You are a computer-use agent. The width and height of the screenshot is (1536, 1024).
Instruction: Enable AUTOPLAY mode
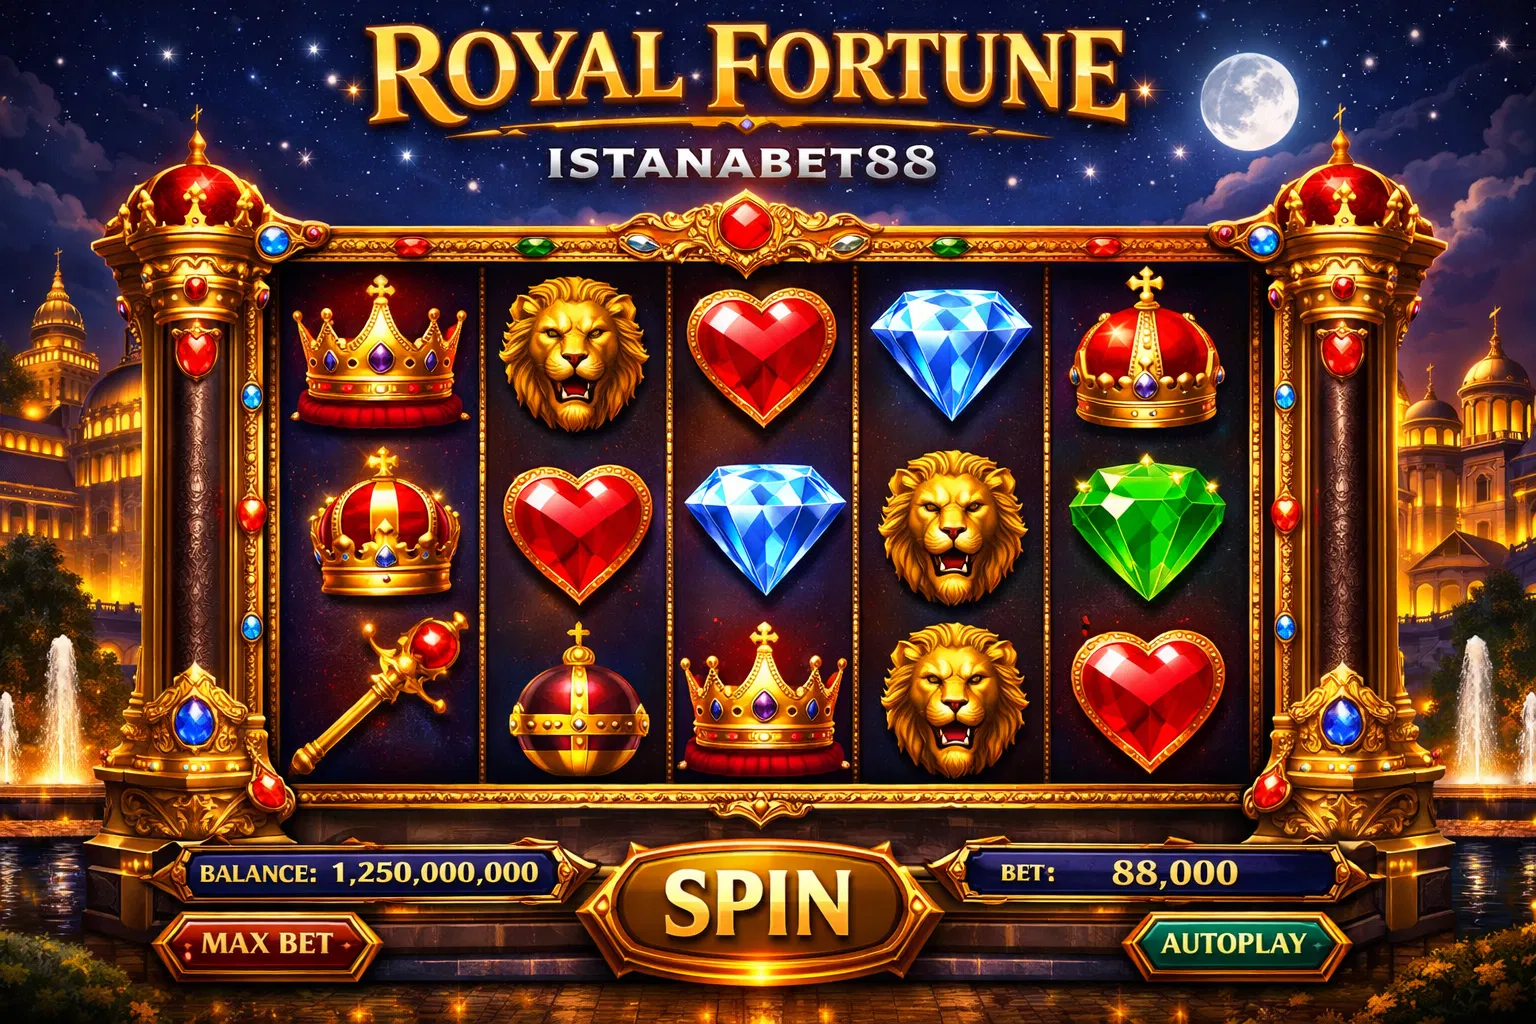1234,943
